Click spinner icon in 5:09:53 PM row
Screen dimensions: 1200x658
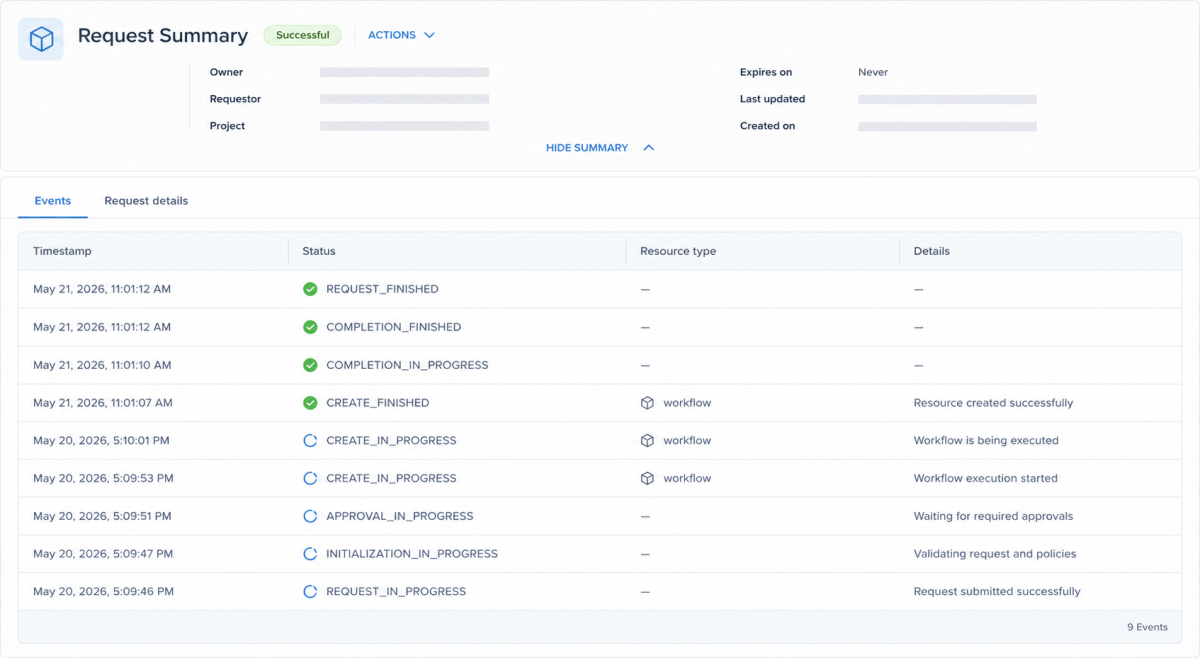pos(310,478)
